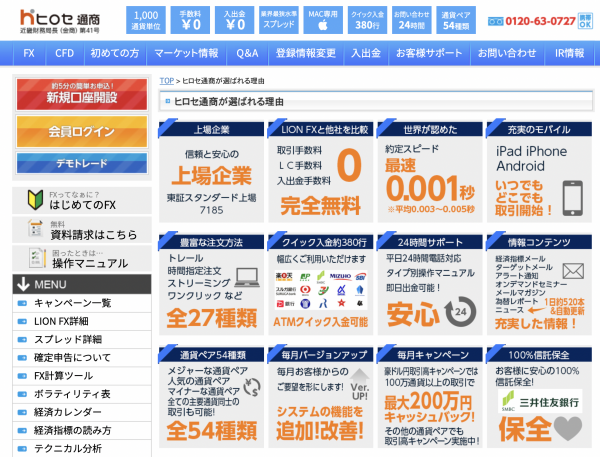Image resolution: width=600 pixels, height=457 pixels.
Task: Click the 1,000通貨単位 badge
Action: pyautogui.click(x=146, y=20)
